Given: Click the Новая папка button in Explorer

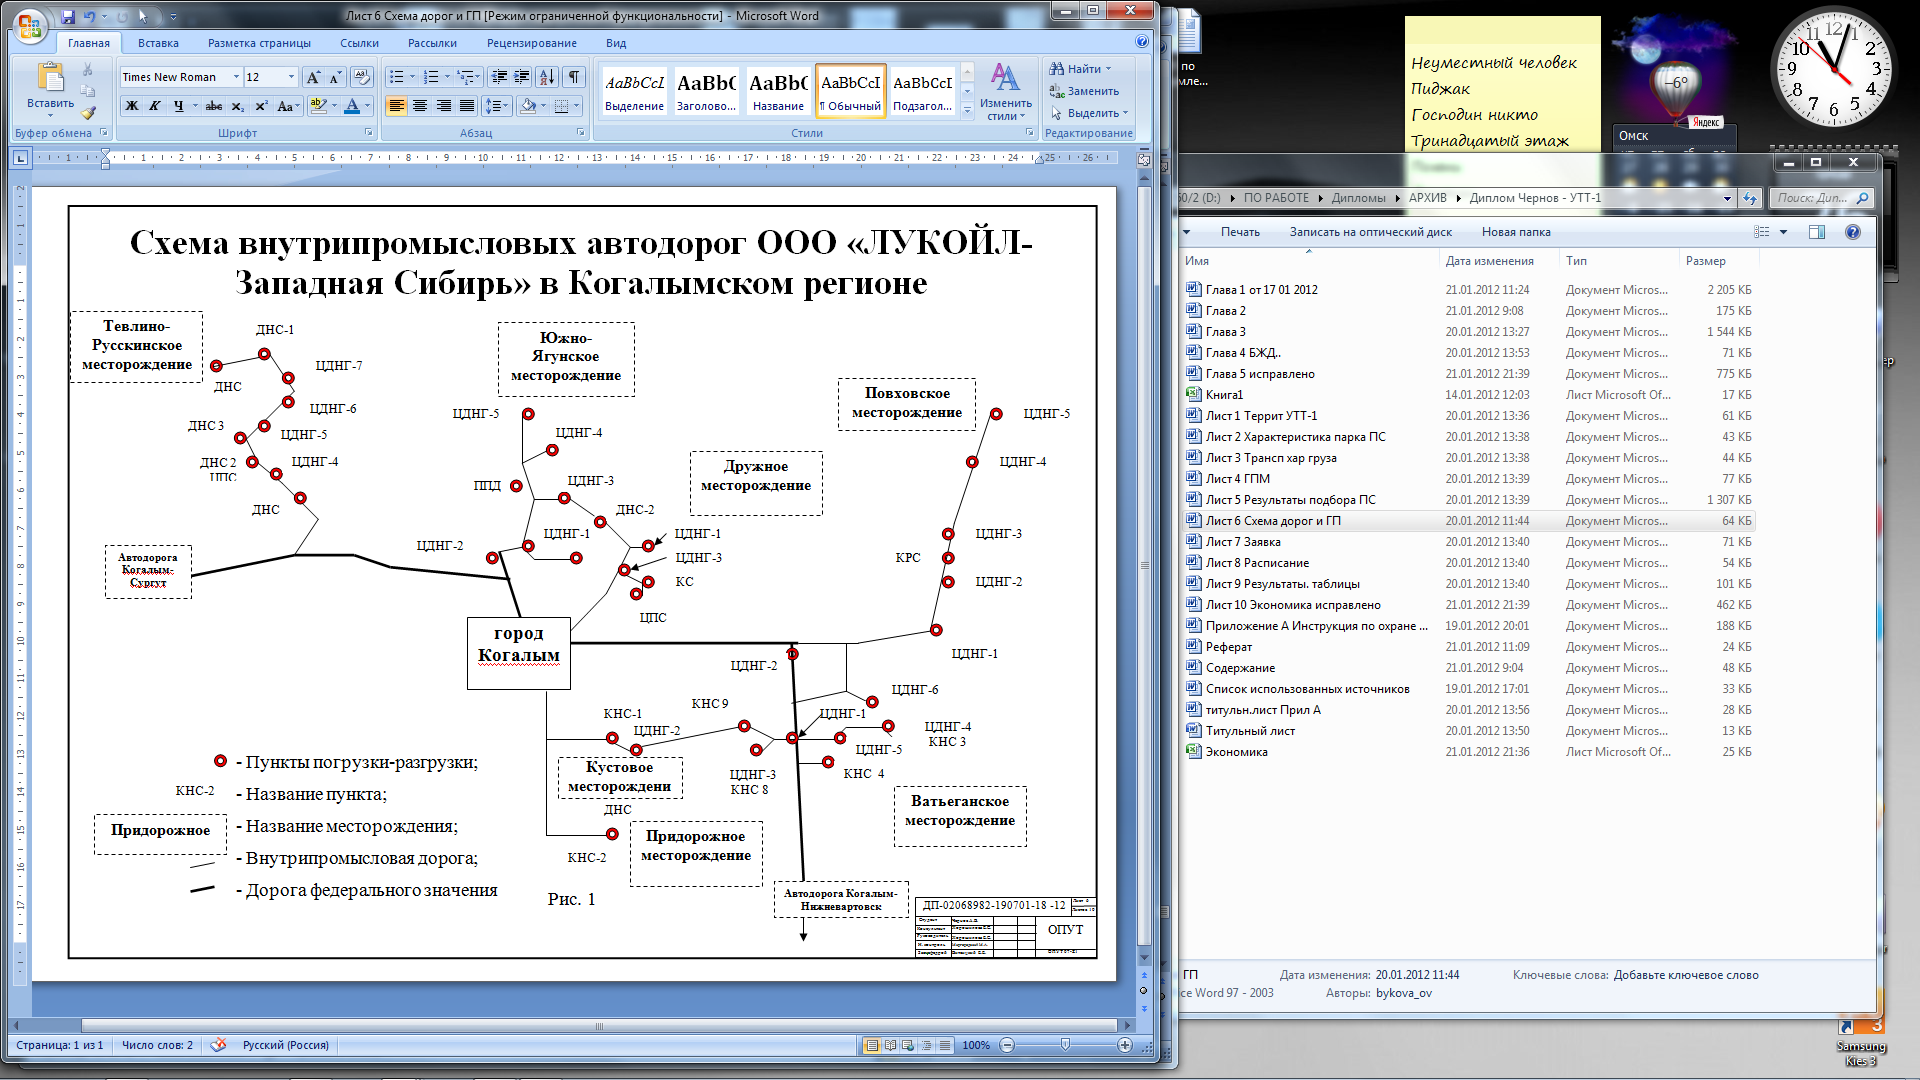Looking at the screenshot, I should coord(1515,232).
